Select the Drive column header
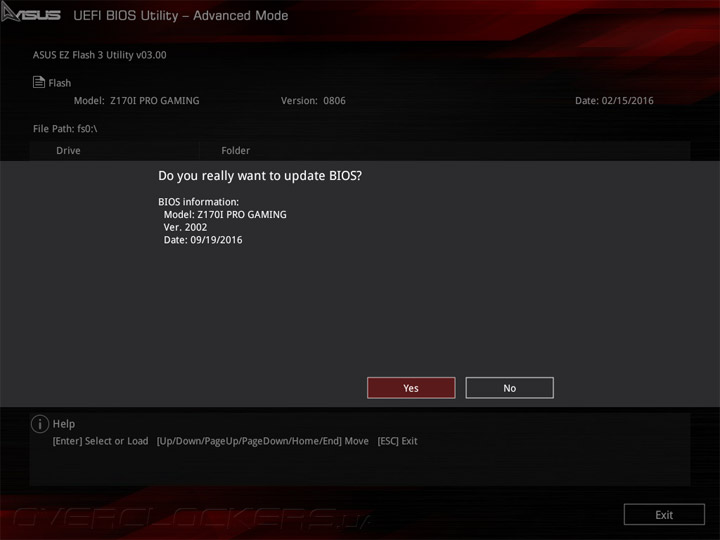The width and height of the screenshot is (720, 540). 68,151
